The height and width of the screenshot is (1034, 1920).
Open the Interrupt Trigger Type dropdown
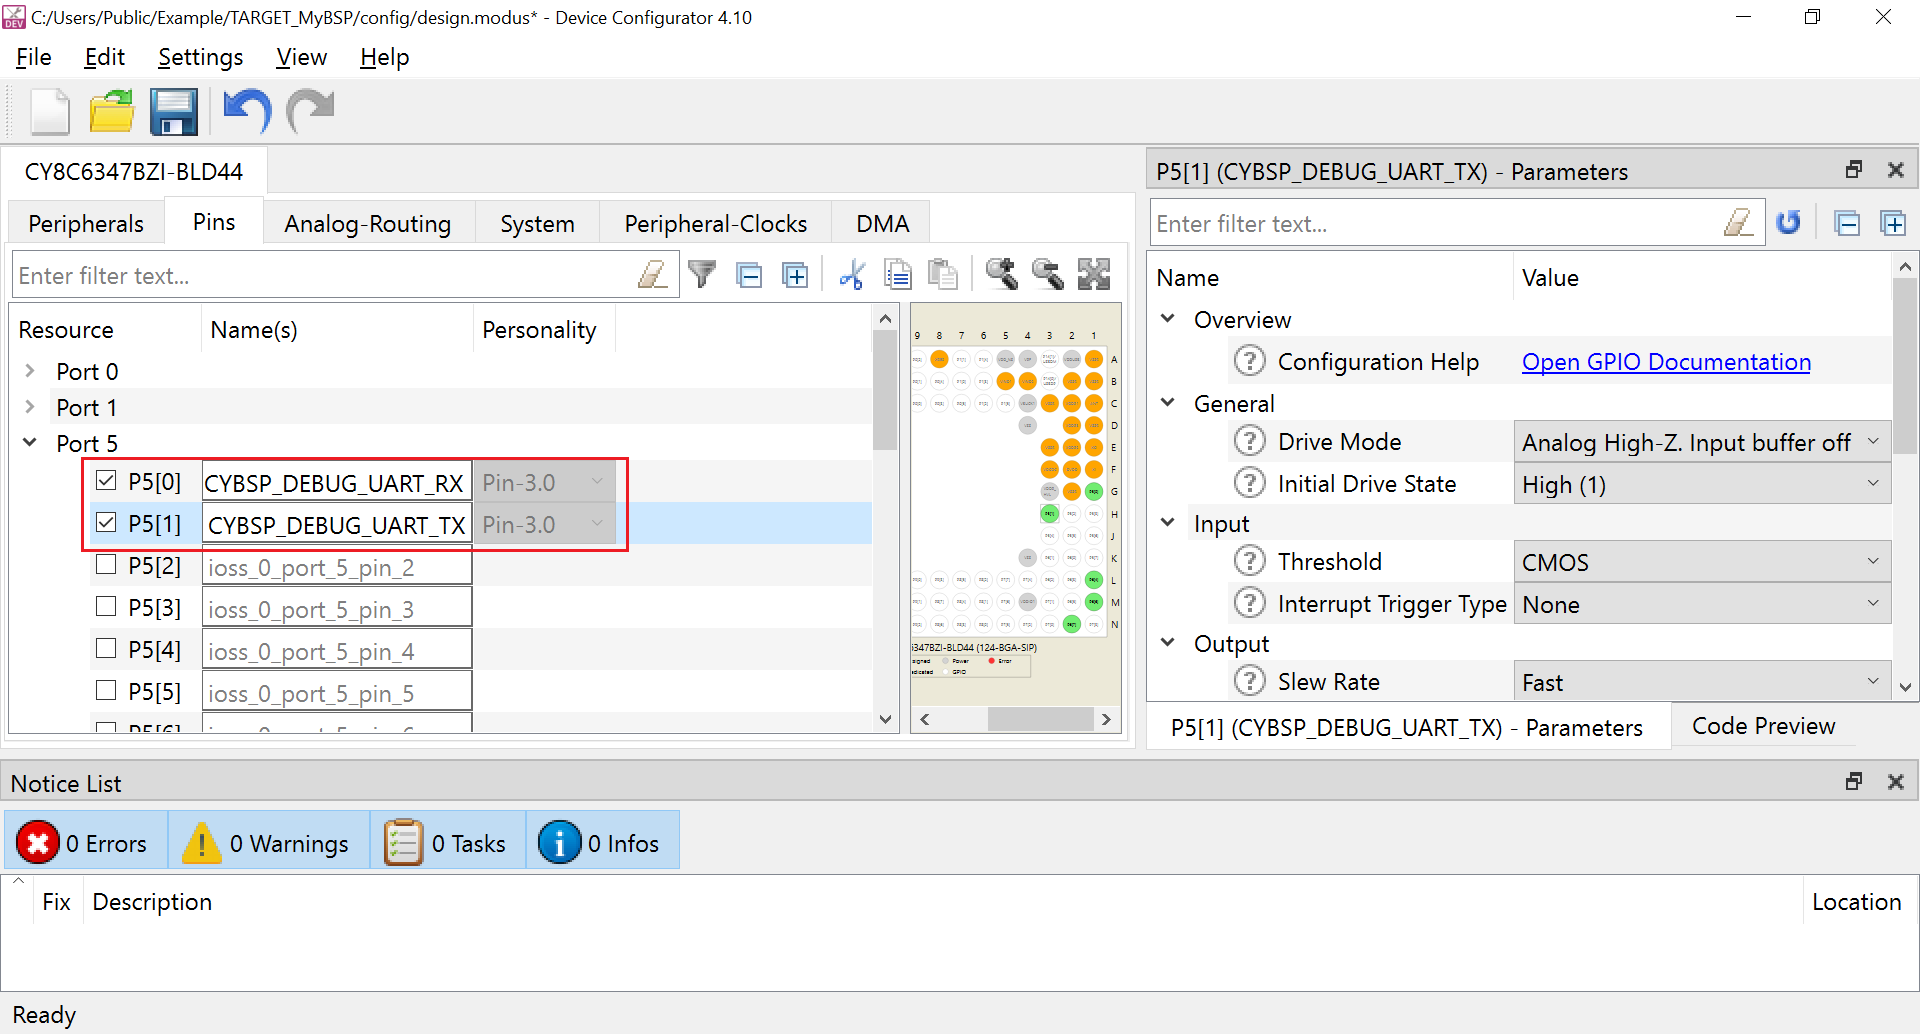click(1702, 604)
